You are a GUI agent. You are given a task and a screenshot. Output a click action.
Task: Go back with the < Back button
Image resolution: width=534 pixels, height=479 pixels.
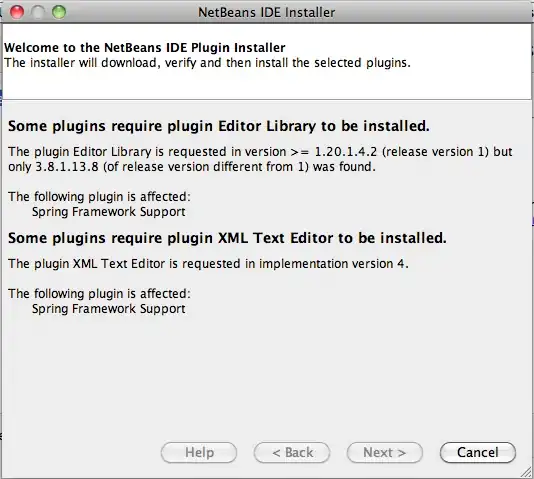(292, 452)
